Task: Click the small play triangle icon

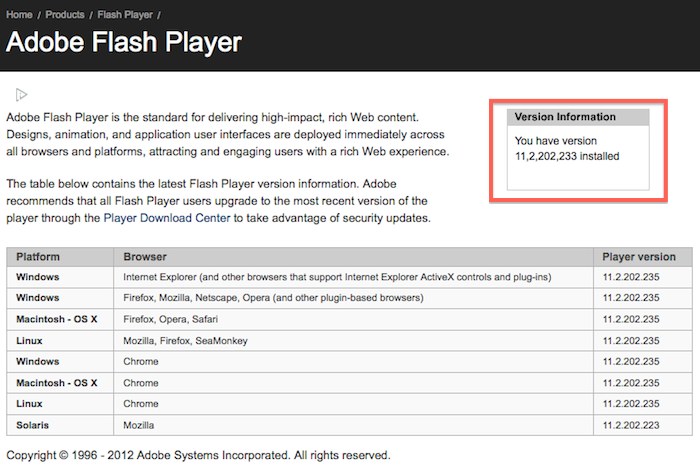Action: (21, 95)
